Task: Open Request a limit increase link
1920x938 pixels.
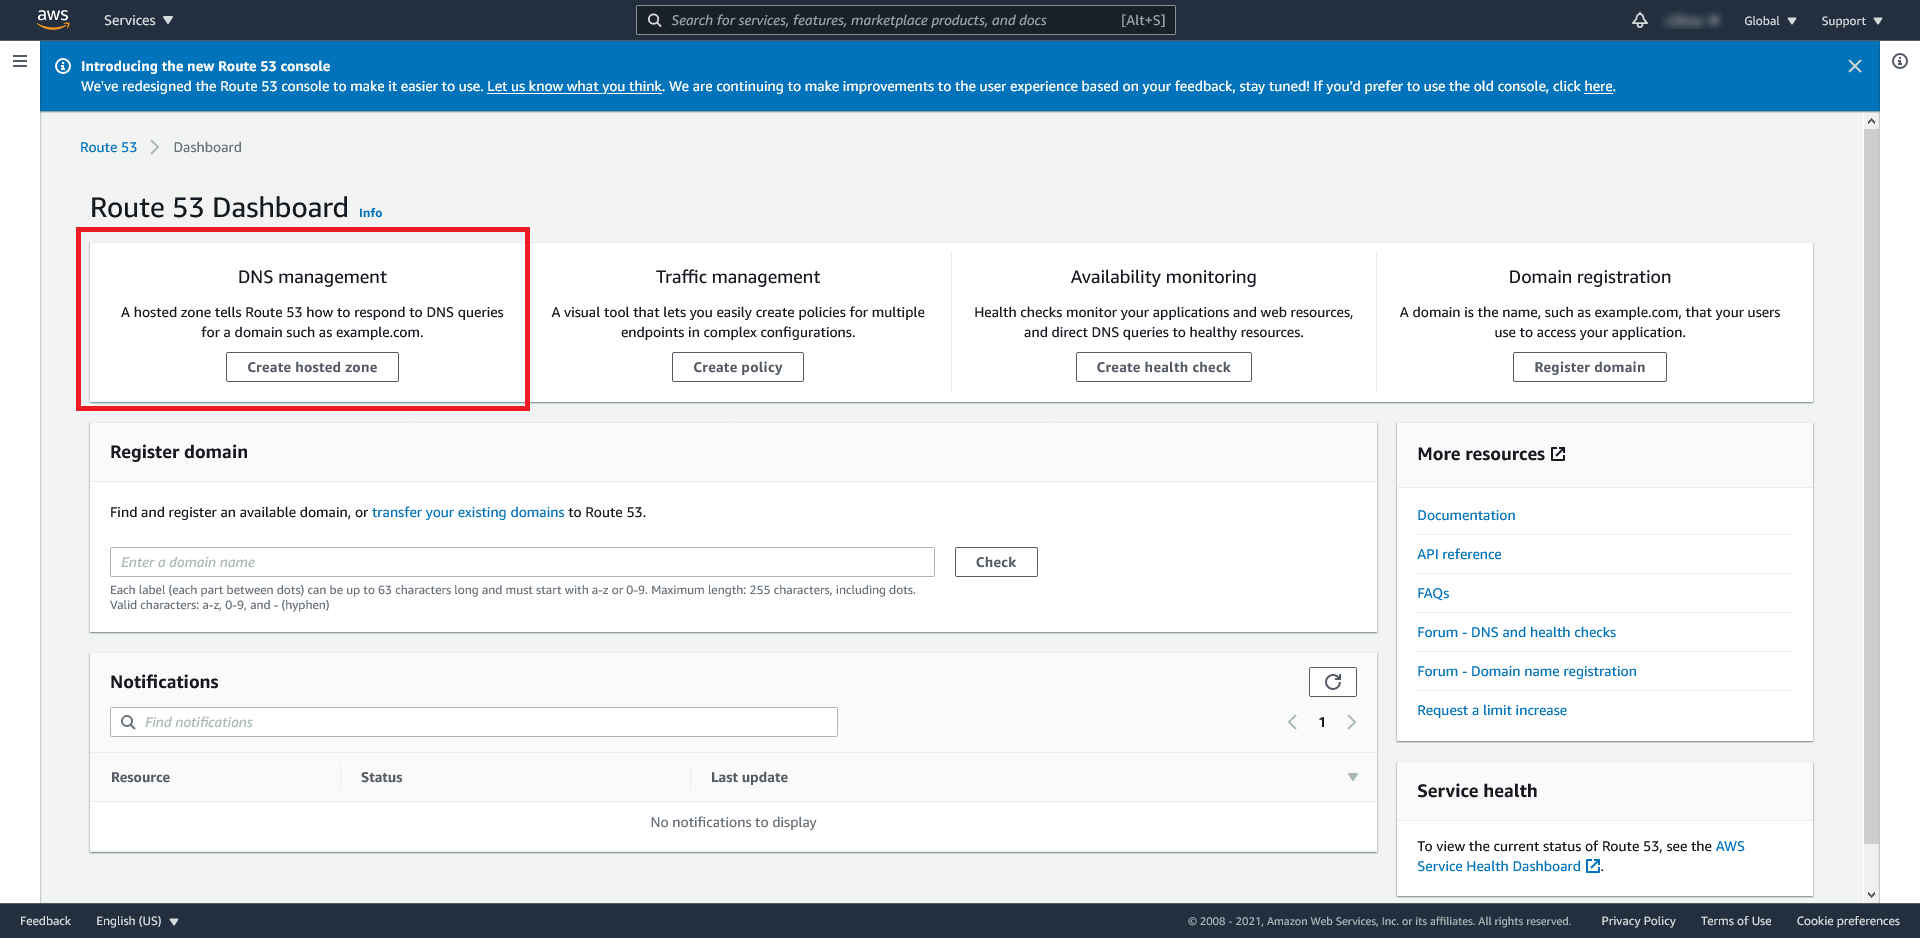Action: click(1492, 710)
